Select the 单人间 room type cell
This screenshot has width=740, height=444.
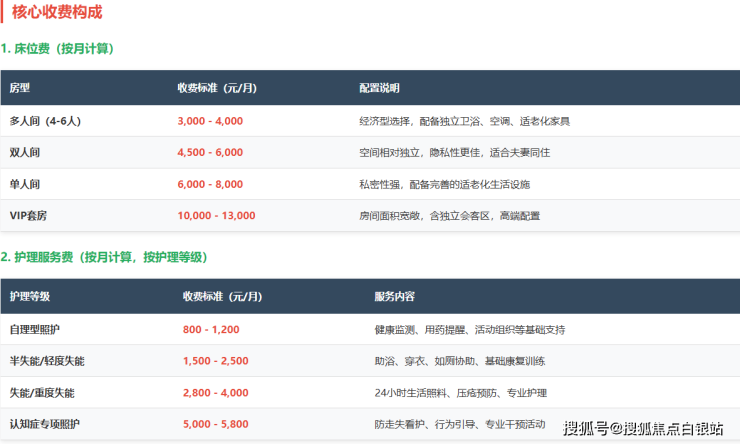(x=26, y=184)
